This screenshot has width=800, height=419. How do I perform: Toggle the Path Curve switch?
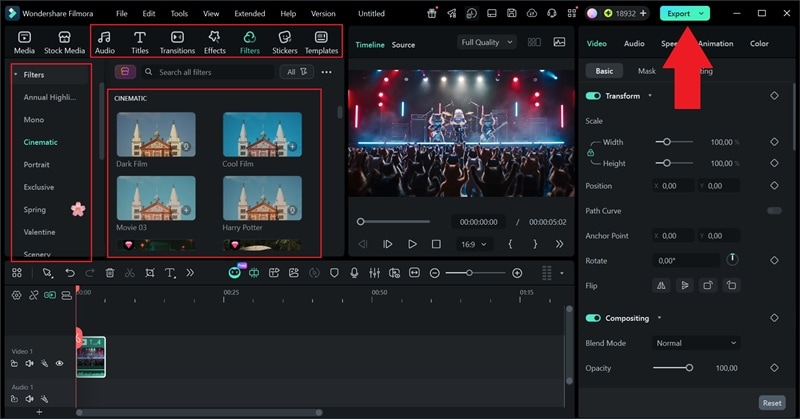pos(774,210)
